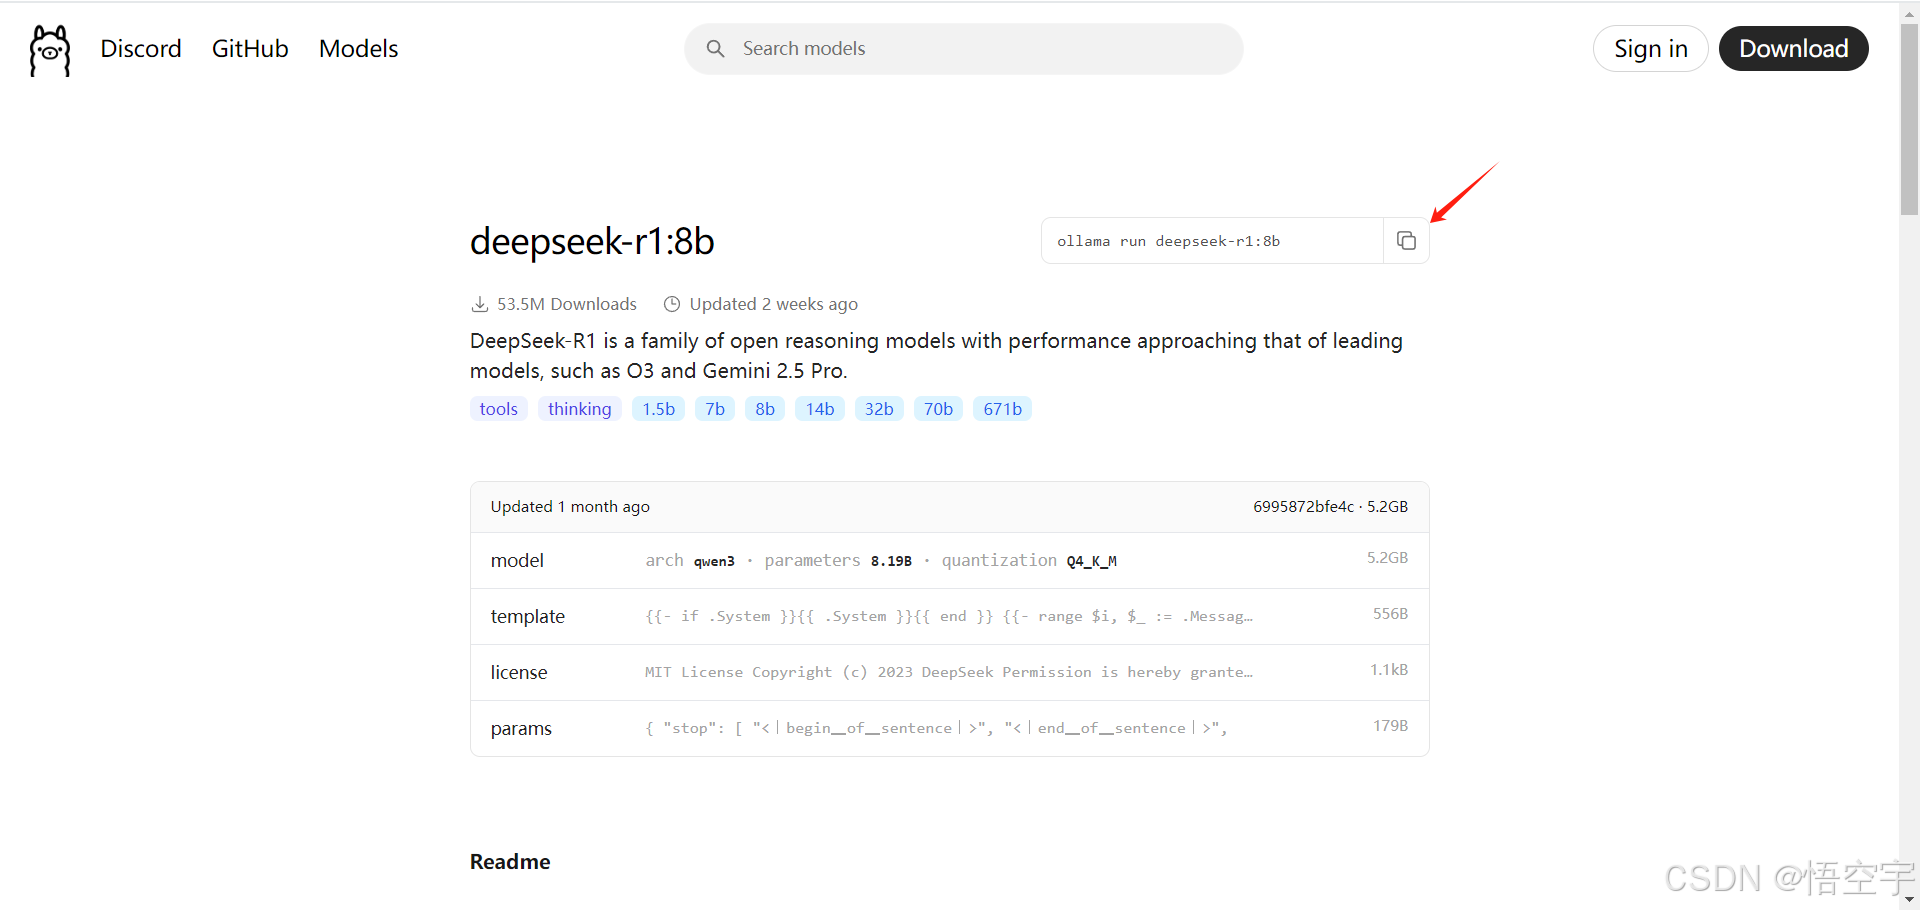Focus the Search models field
Viewport: 1920px width, 910px height.
click(964, 49)
